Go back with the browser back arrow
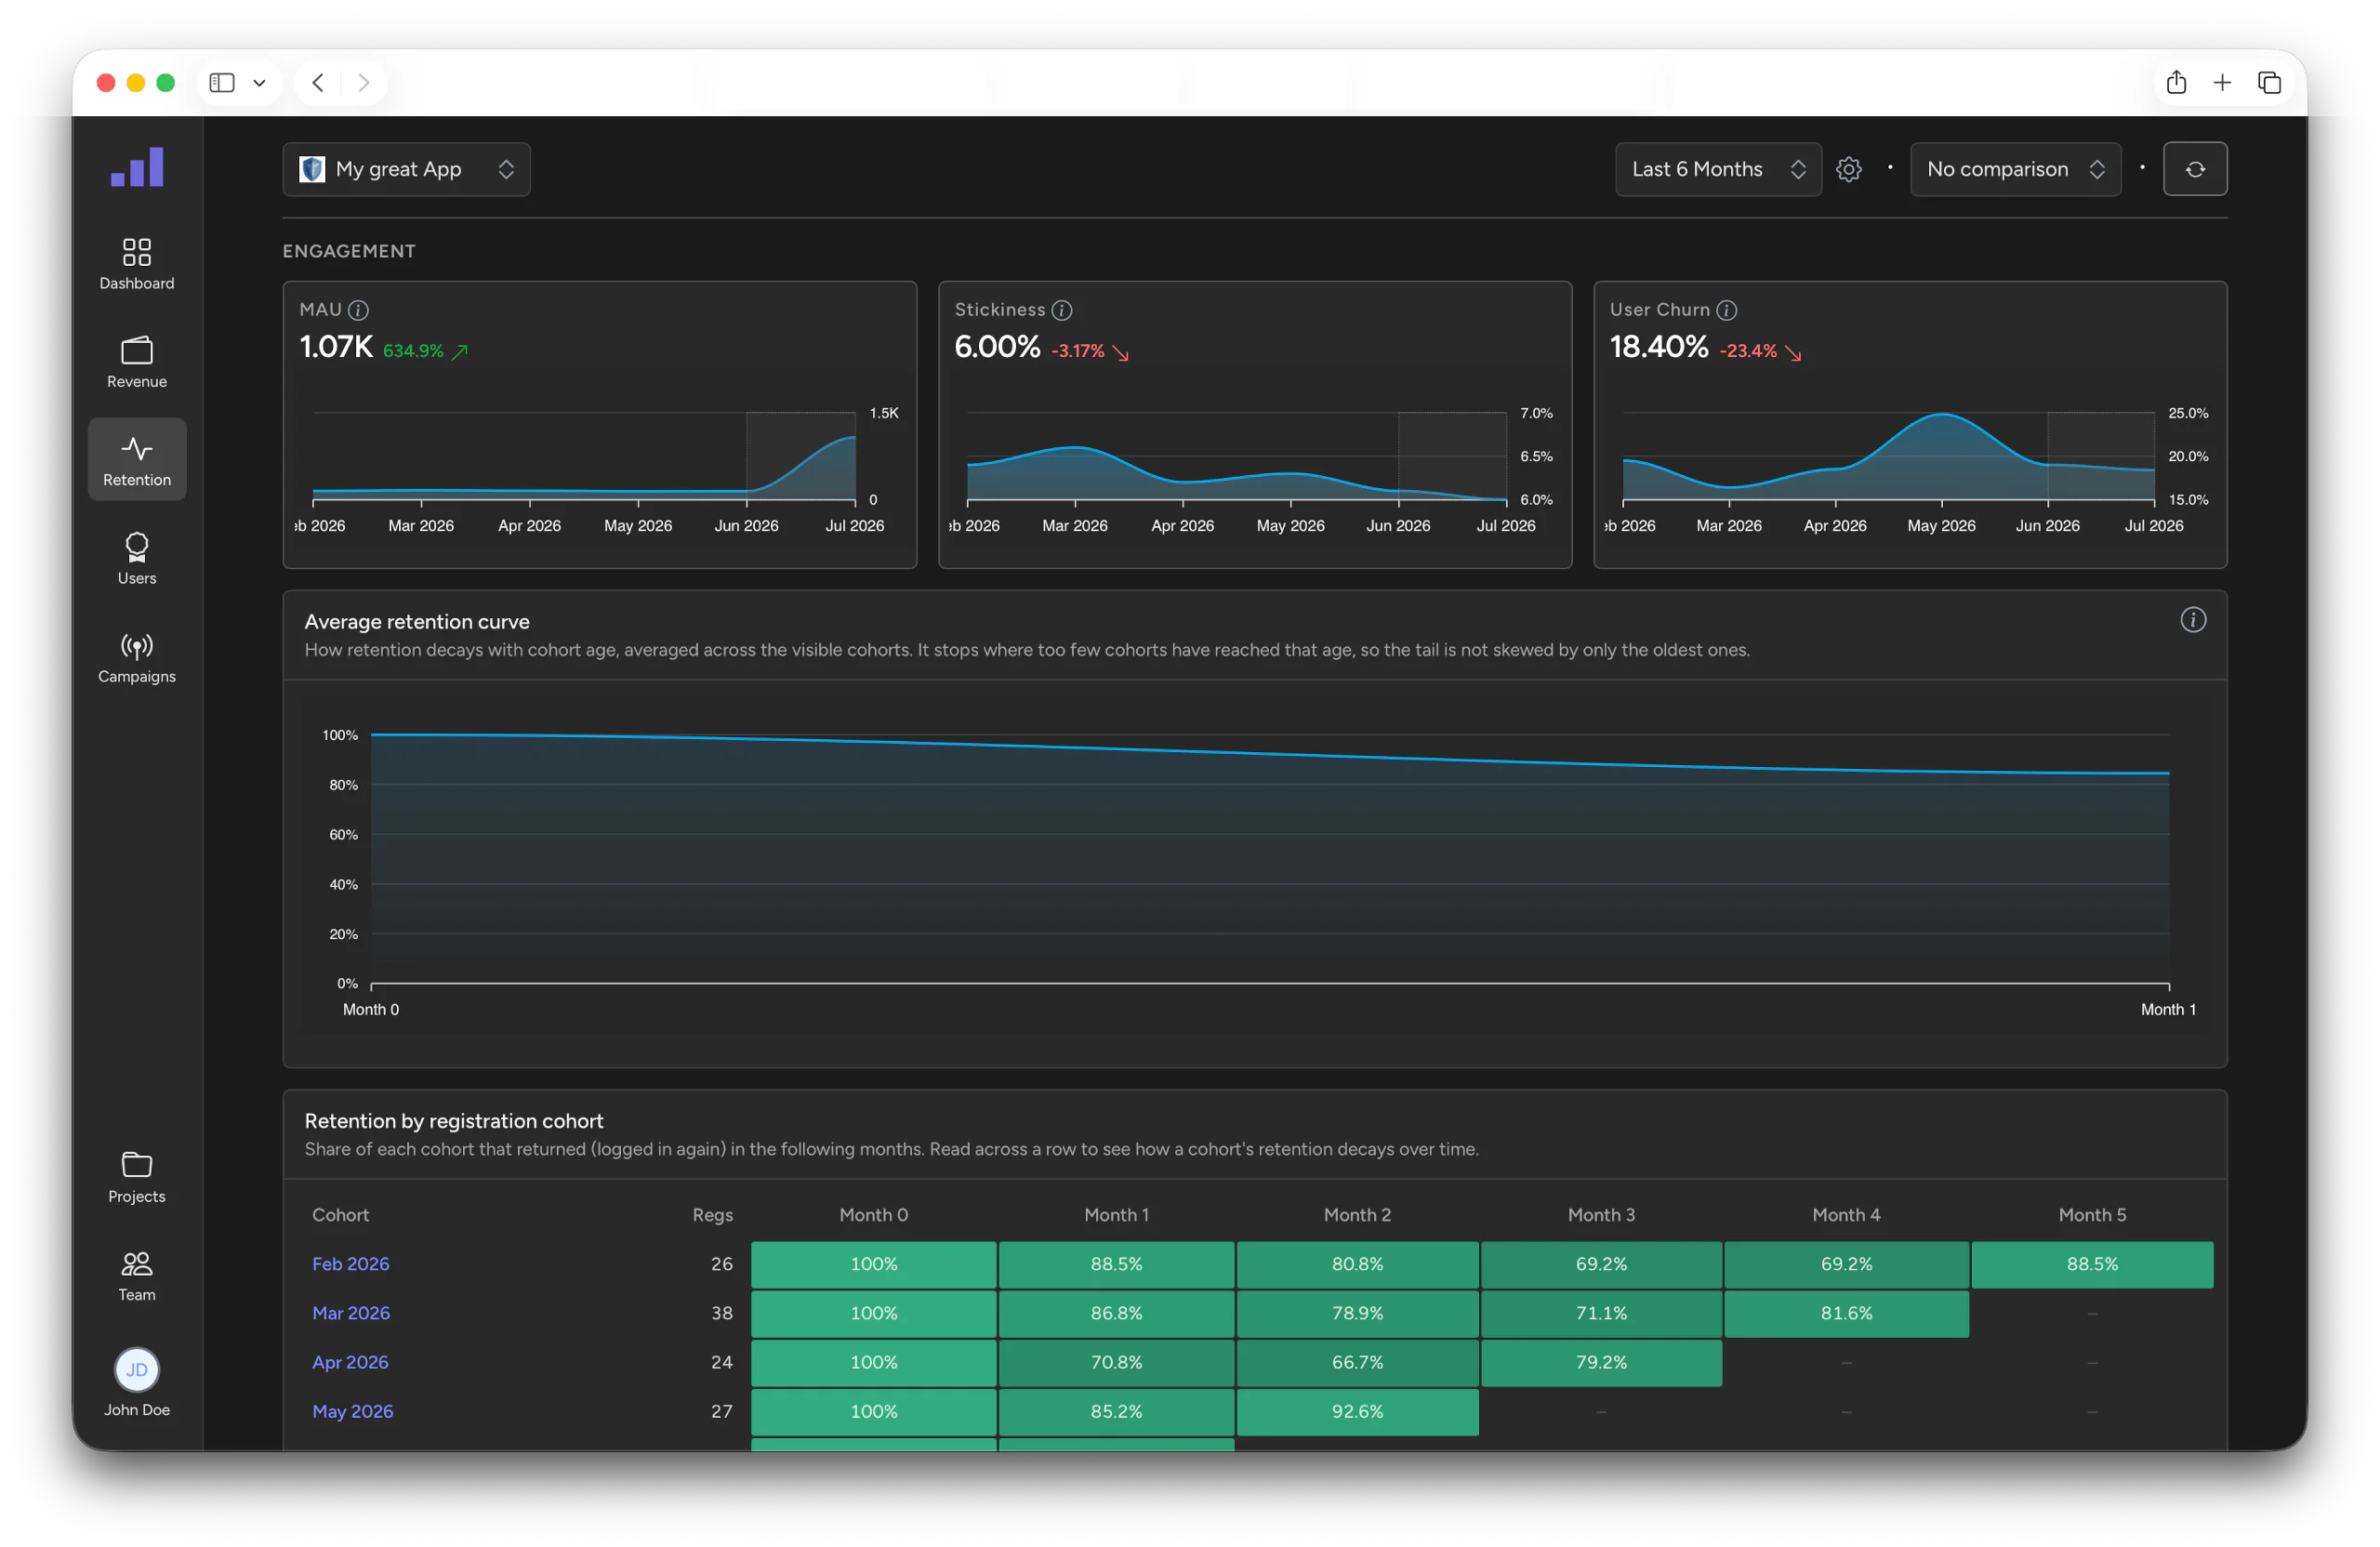This screenshot has width=2380, height=1547. click(318, 83)
